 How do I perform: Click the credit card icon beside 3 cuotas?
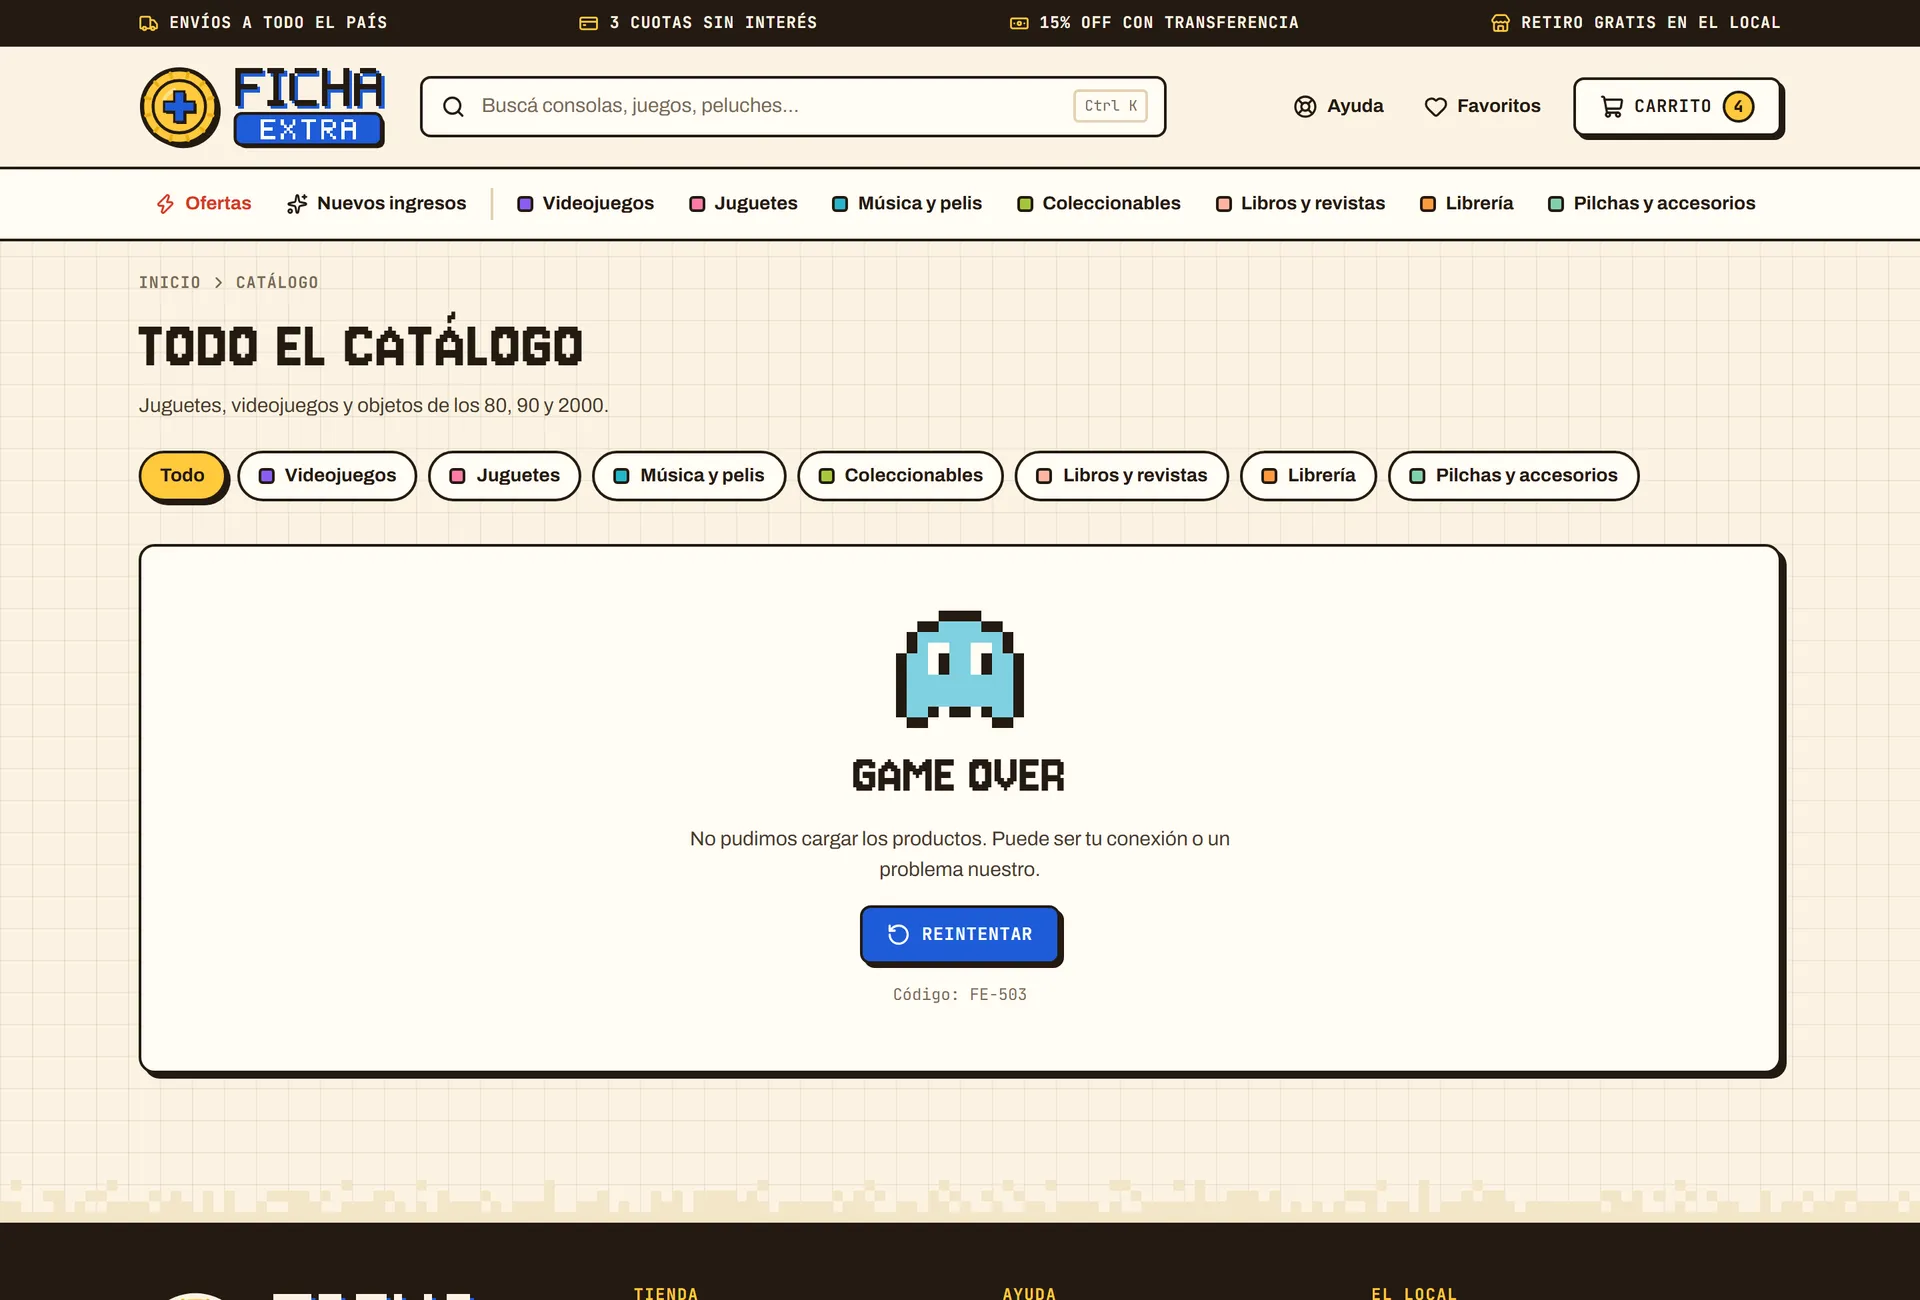[589, 23]
